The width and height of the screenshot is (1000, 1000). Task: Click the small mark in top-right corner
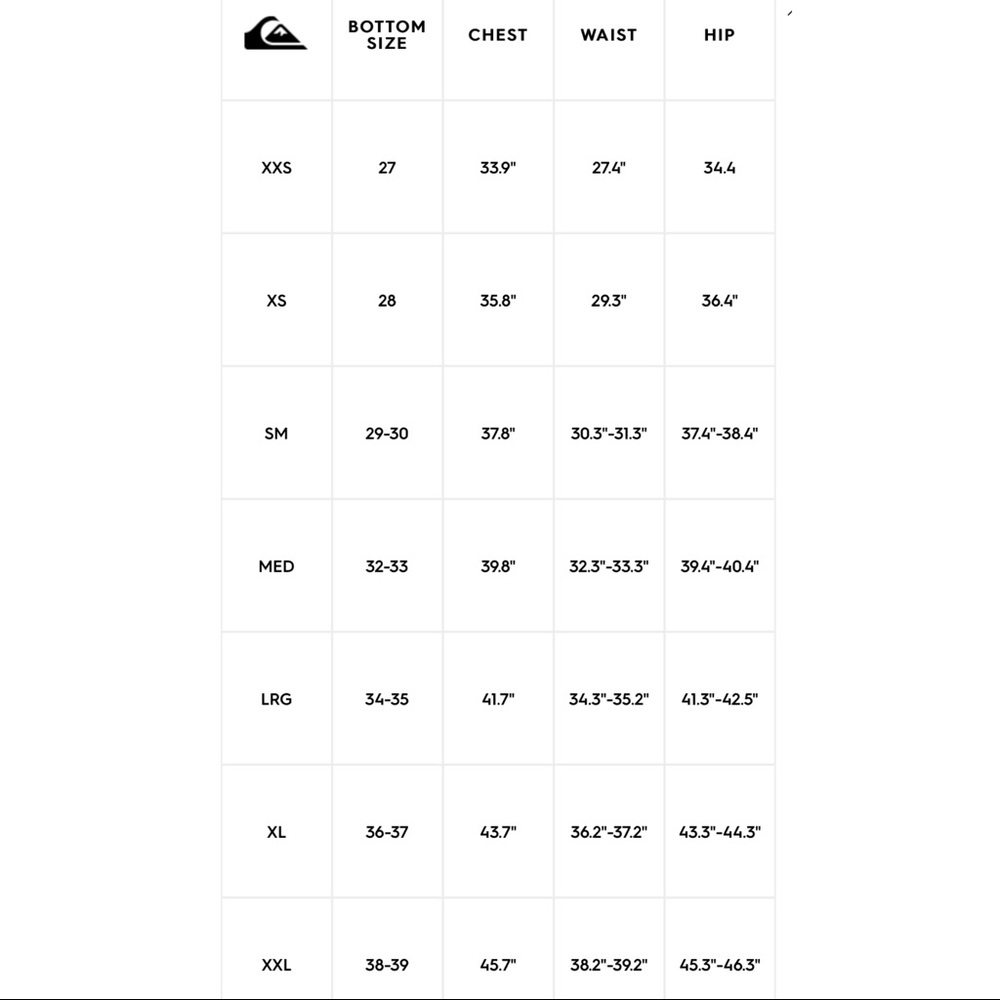point(790,13)
